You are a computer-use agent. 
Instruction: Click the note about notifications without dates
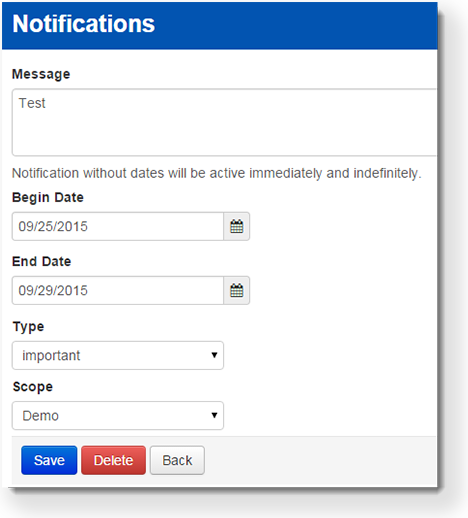(217, 173)
